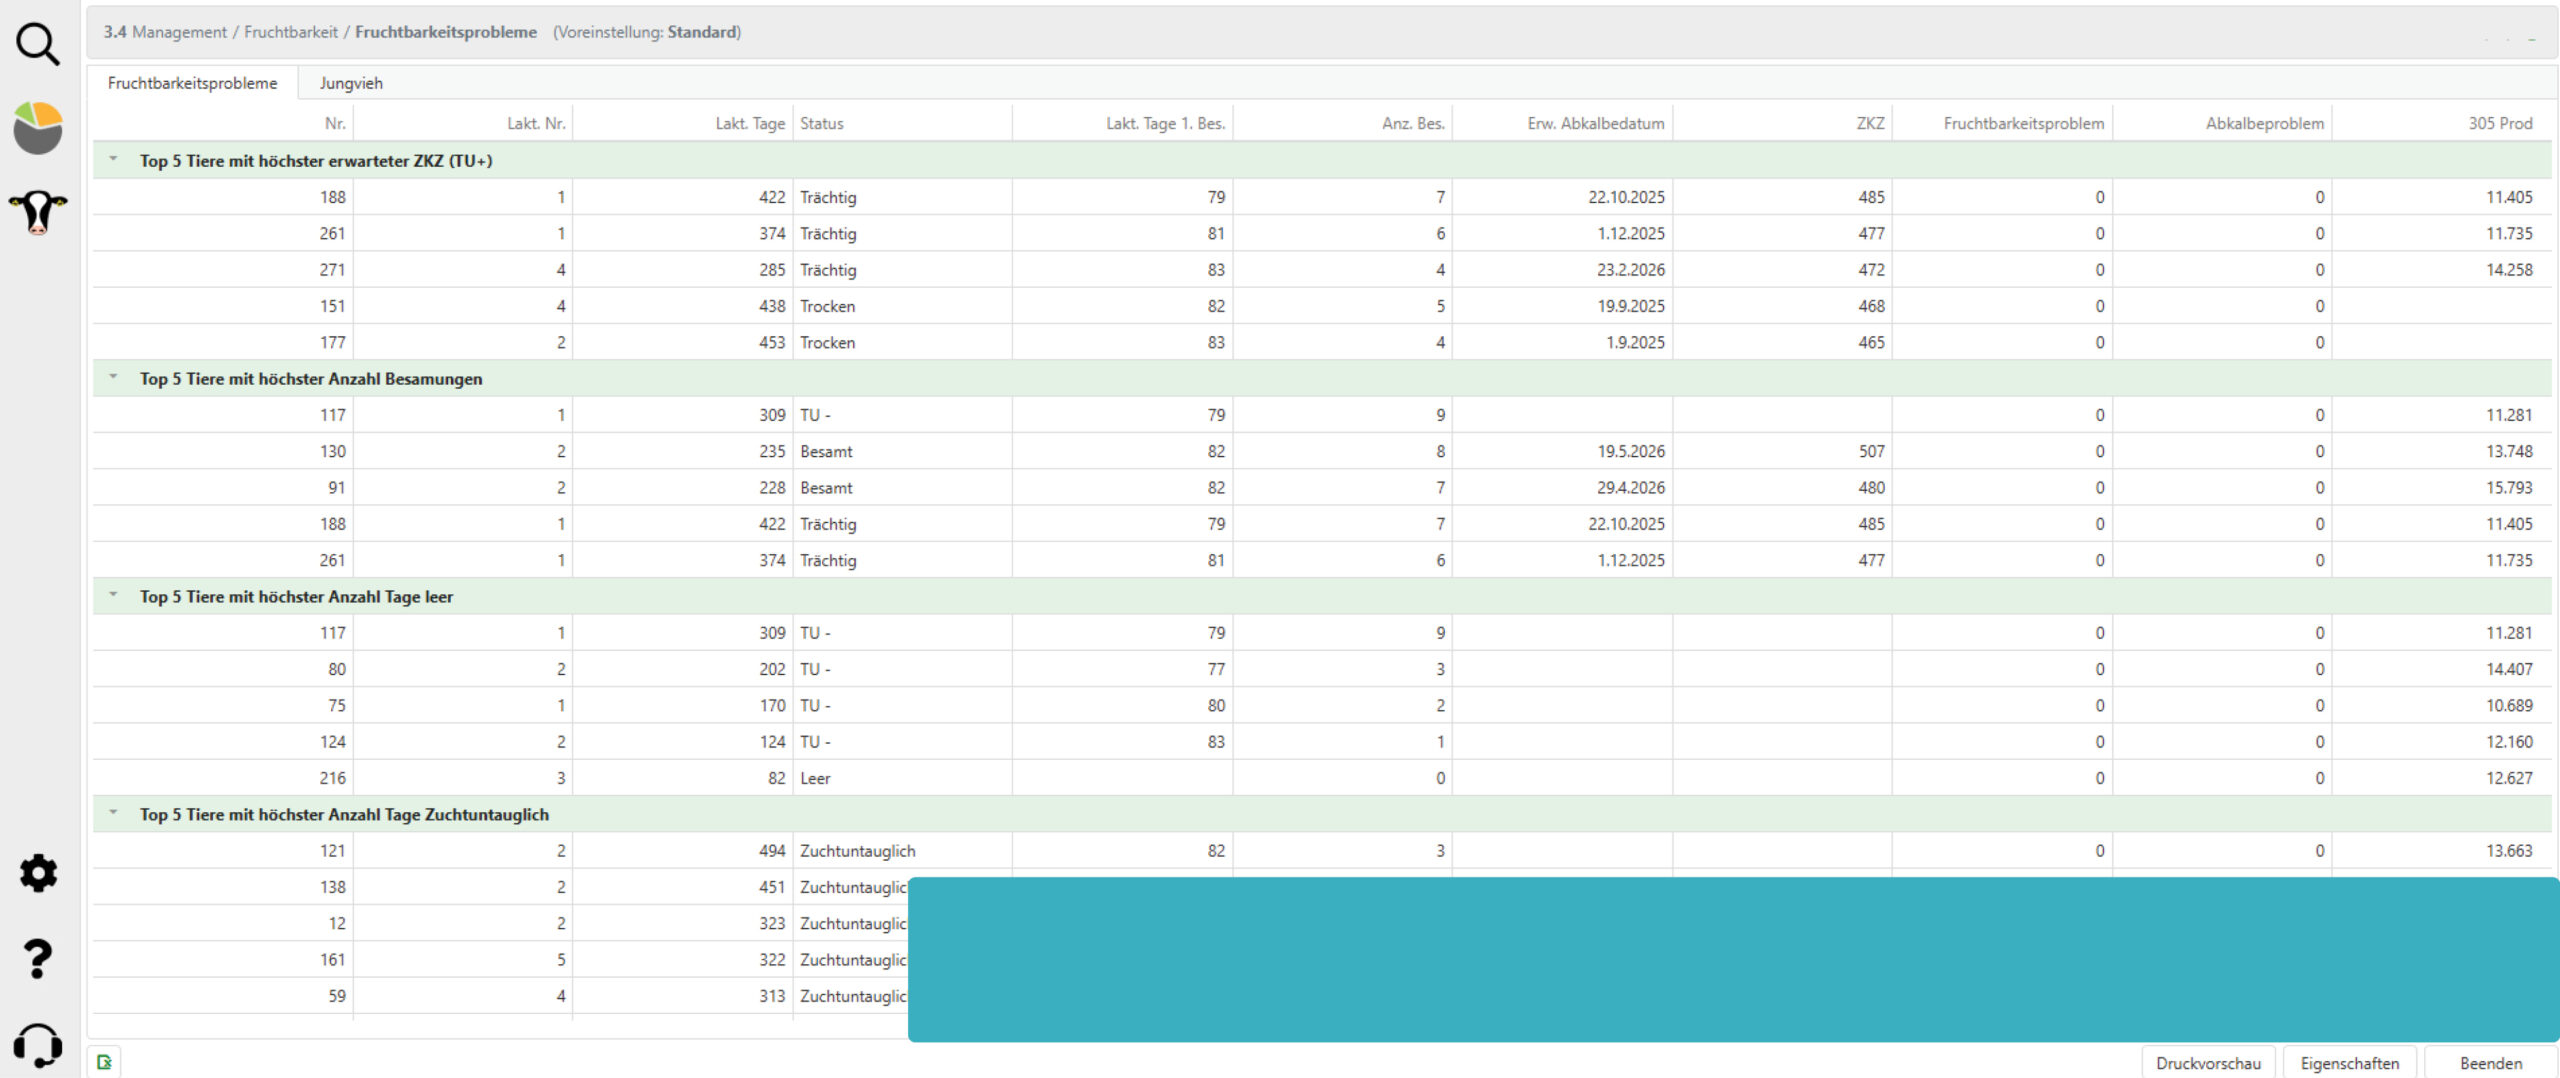Sort by the ZKZ column header

click(x=1869, y=124)
